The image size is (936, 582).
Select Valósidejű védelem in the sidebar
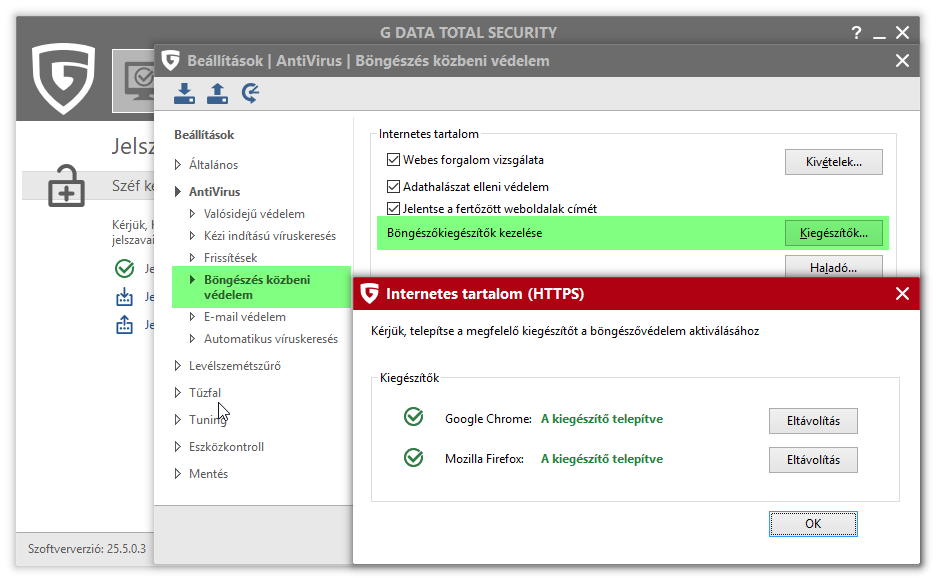click(x=254, y=214)
